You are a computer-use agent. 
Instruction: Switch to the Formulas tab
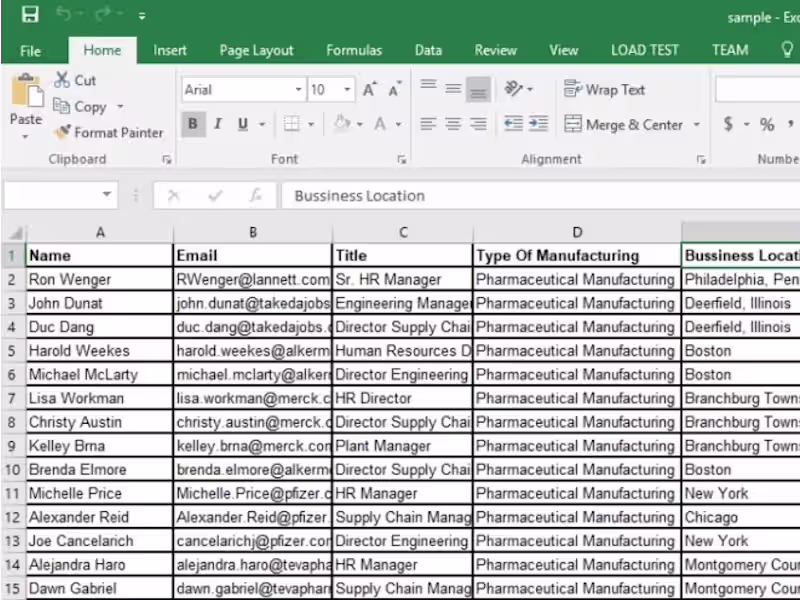pos(354,51)
